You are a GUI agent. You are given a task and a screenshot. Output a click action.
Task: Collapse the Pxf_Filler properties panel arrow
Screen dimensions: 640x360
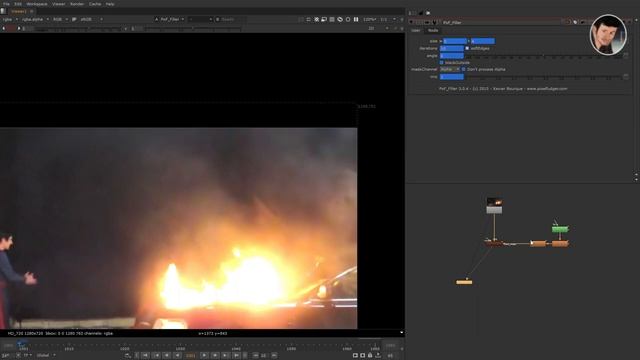coord(411,22)
